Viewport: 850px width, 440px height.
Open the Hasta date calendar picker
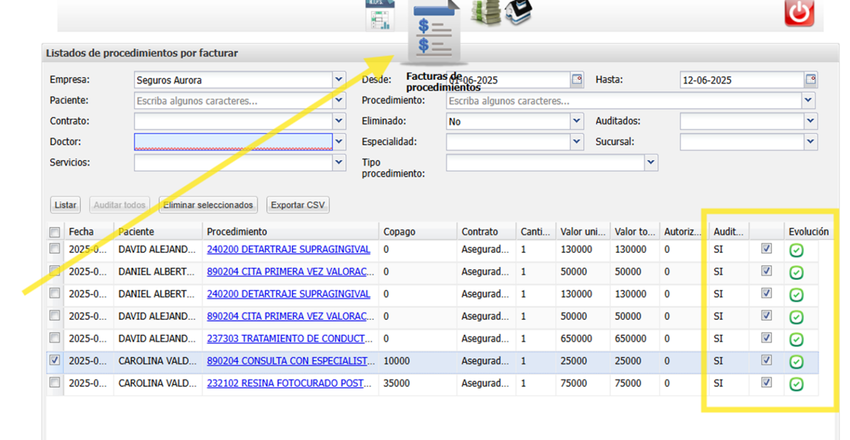(x=810, y=80)
